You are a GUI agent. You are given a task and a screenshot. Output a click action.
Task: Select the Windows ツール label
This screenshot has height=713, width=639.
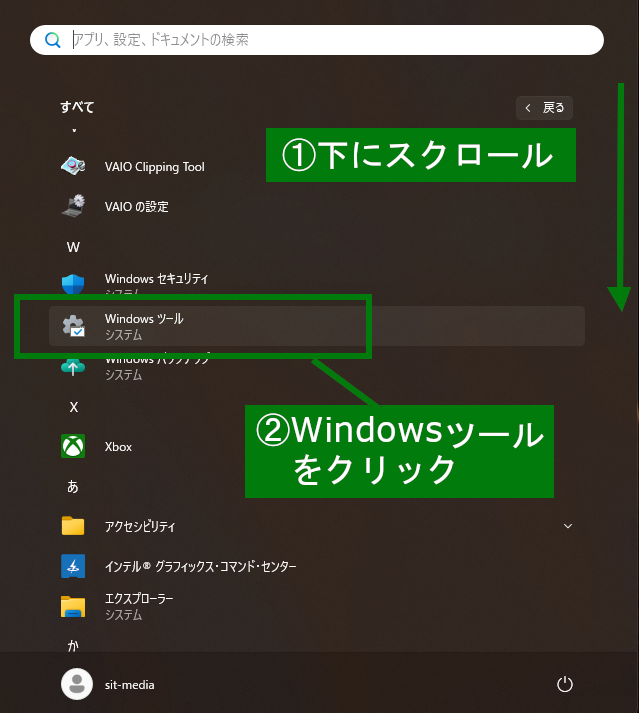click(144, 318)
